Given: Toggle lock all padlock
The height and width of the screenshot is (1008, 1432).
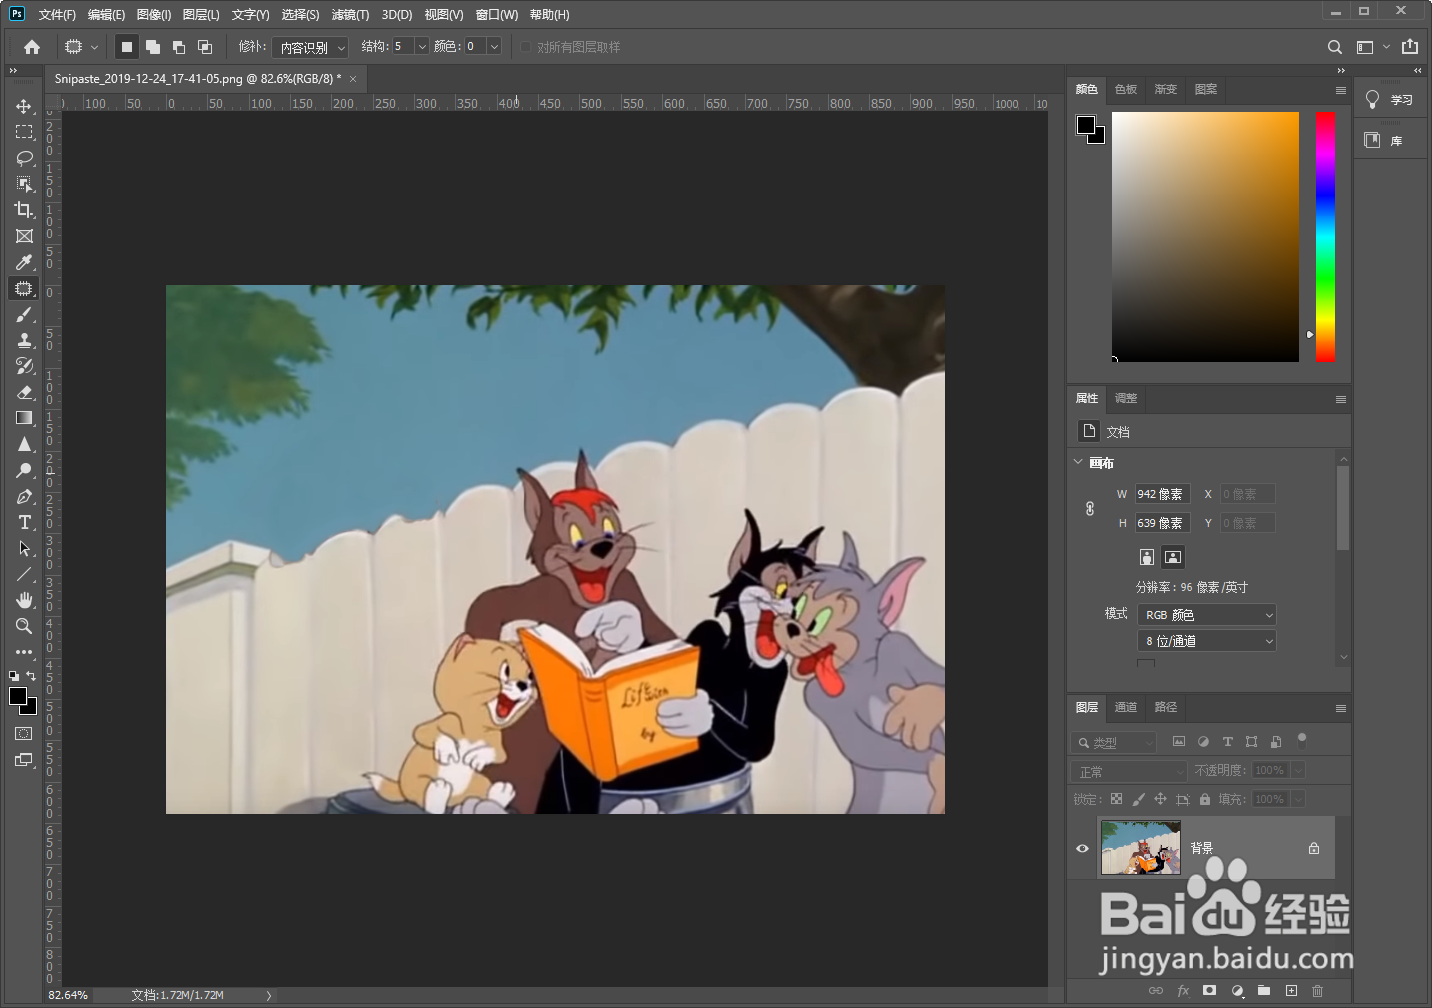Looking at the screenshot, I should 1205,799.
